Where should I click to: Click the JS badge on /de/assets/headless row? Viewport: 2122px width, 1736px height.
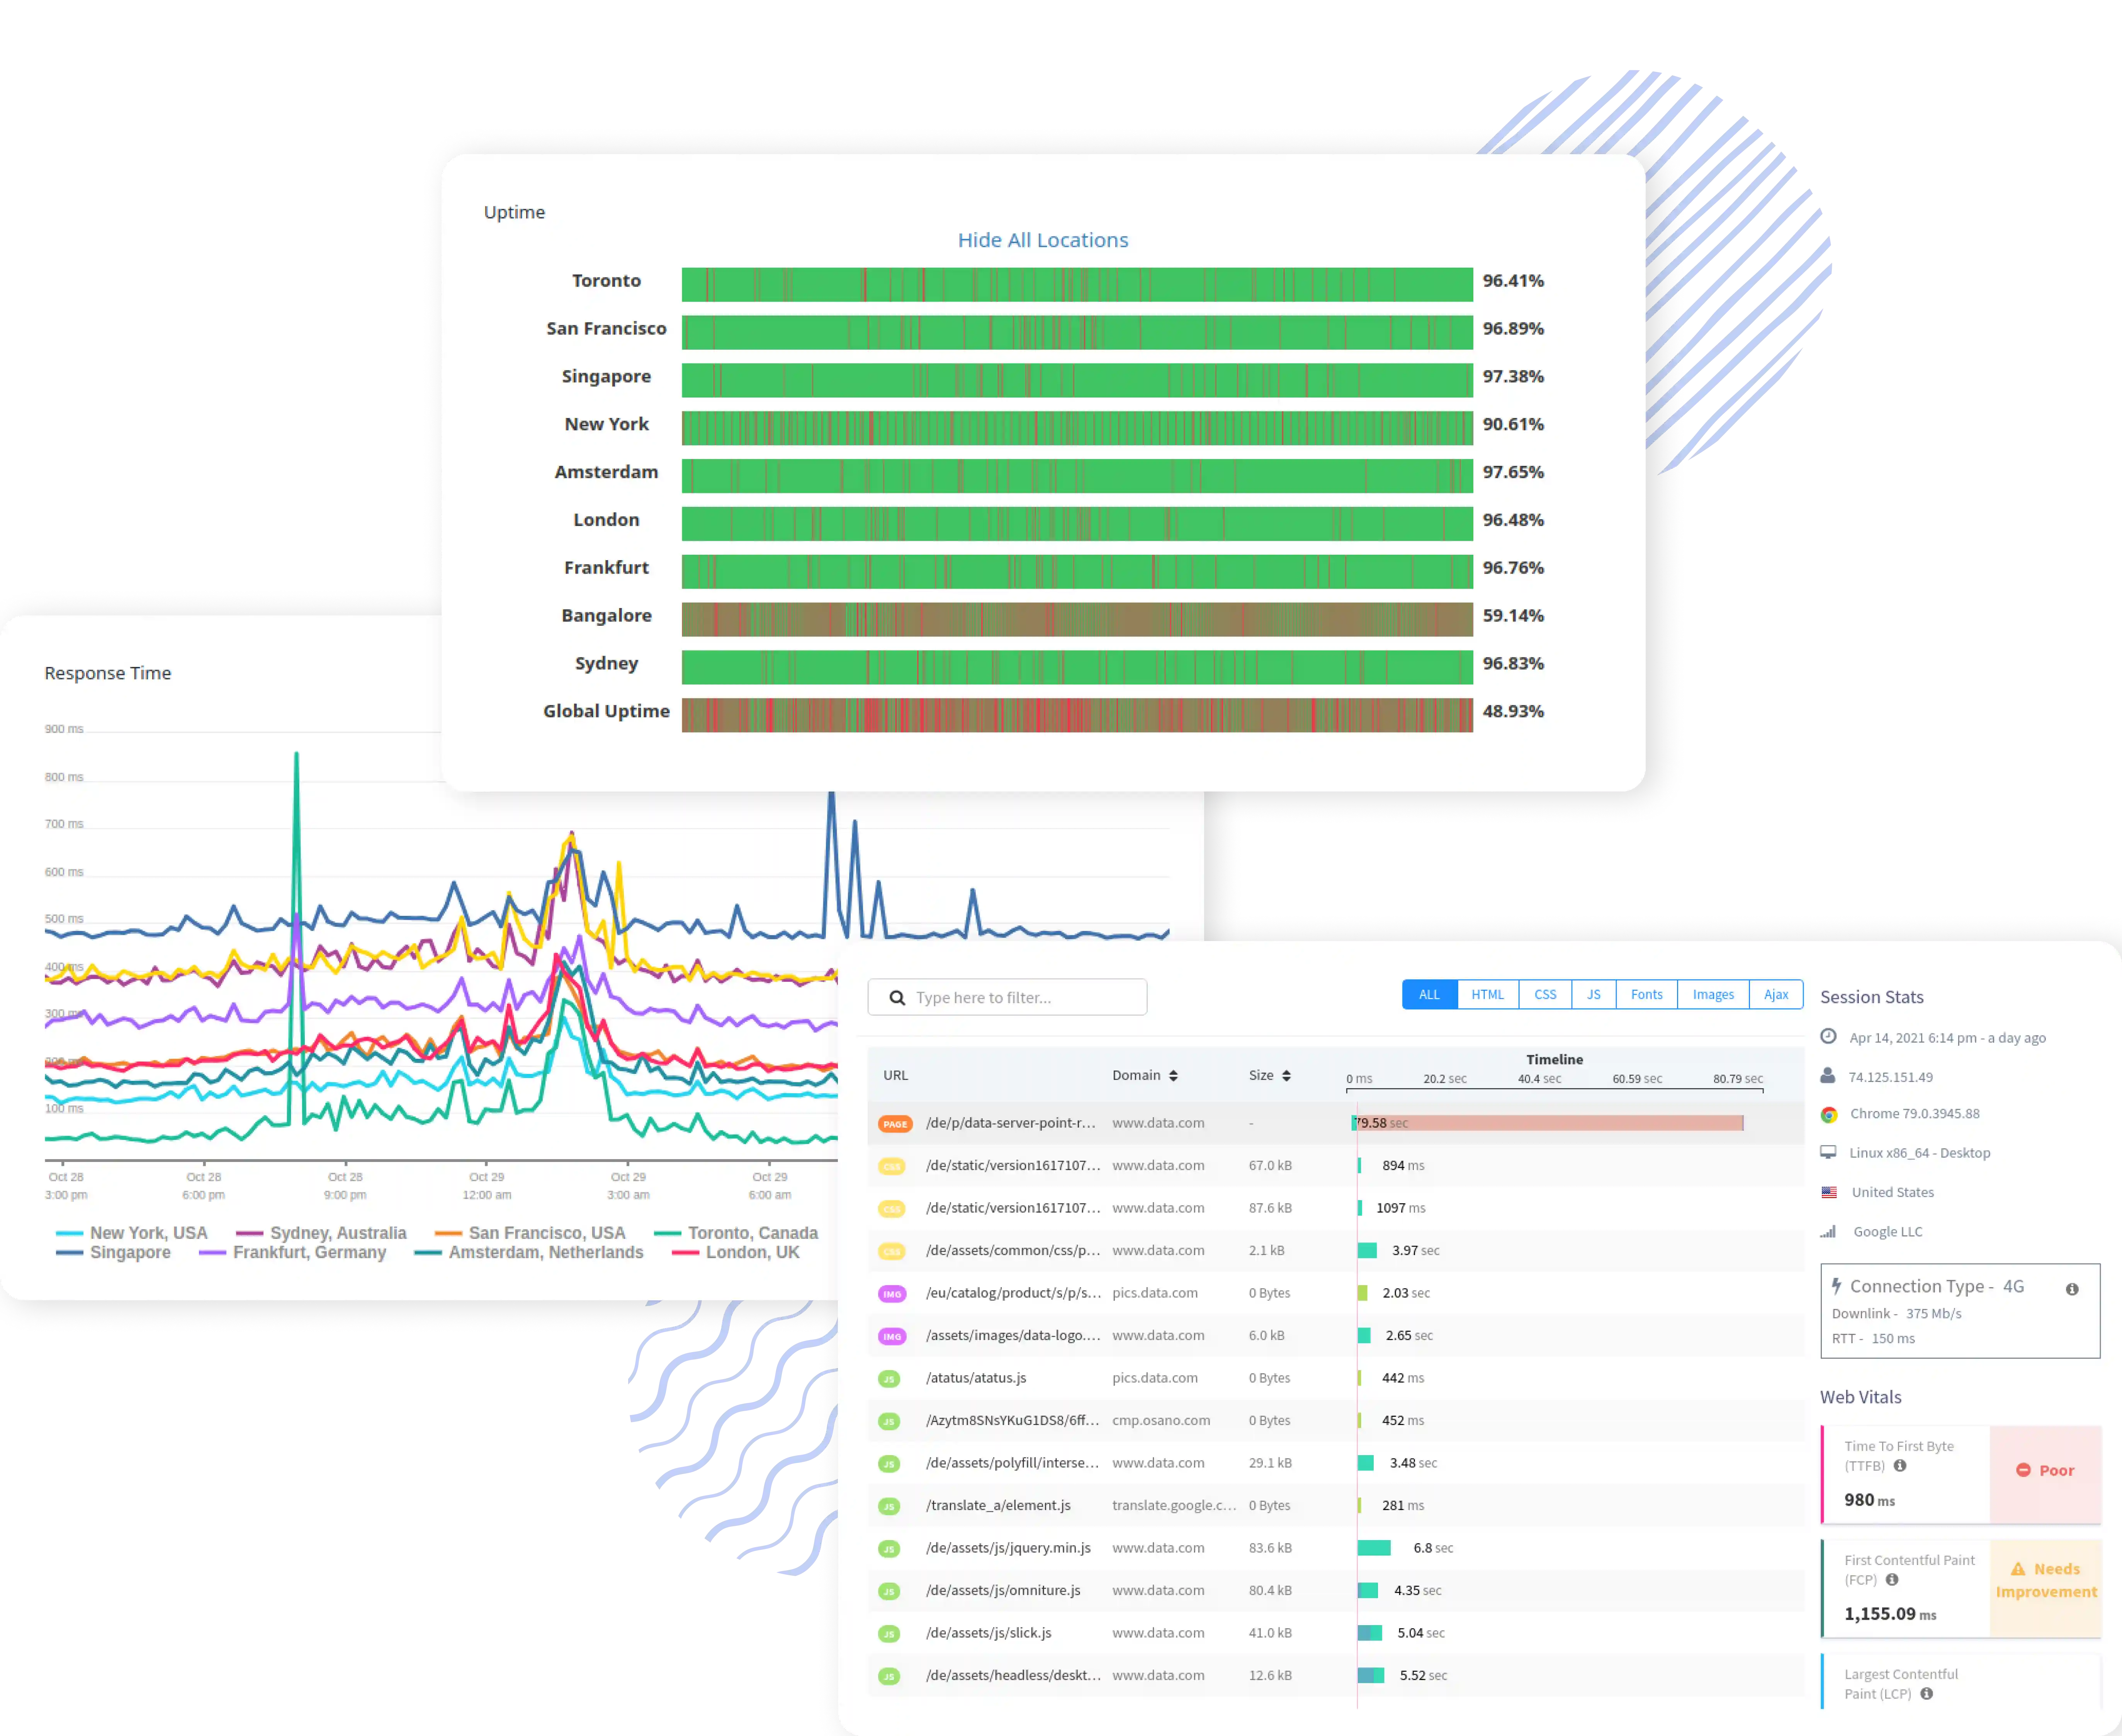pyautogui.click(x=888, y=1676)
